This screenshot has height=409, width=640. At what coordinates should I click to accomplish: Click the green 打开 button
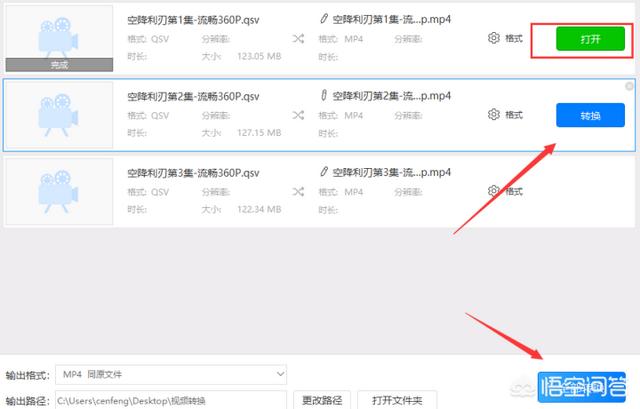590,39
